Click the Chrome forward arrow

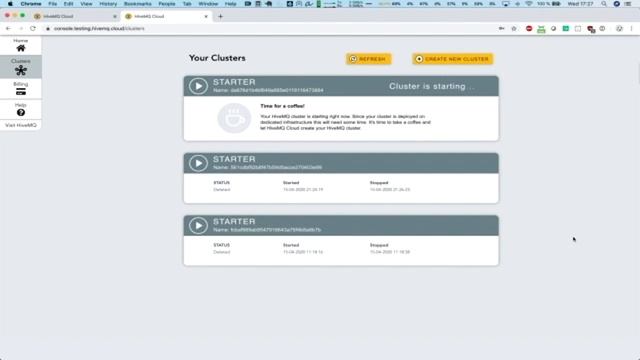21,29
